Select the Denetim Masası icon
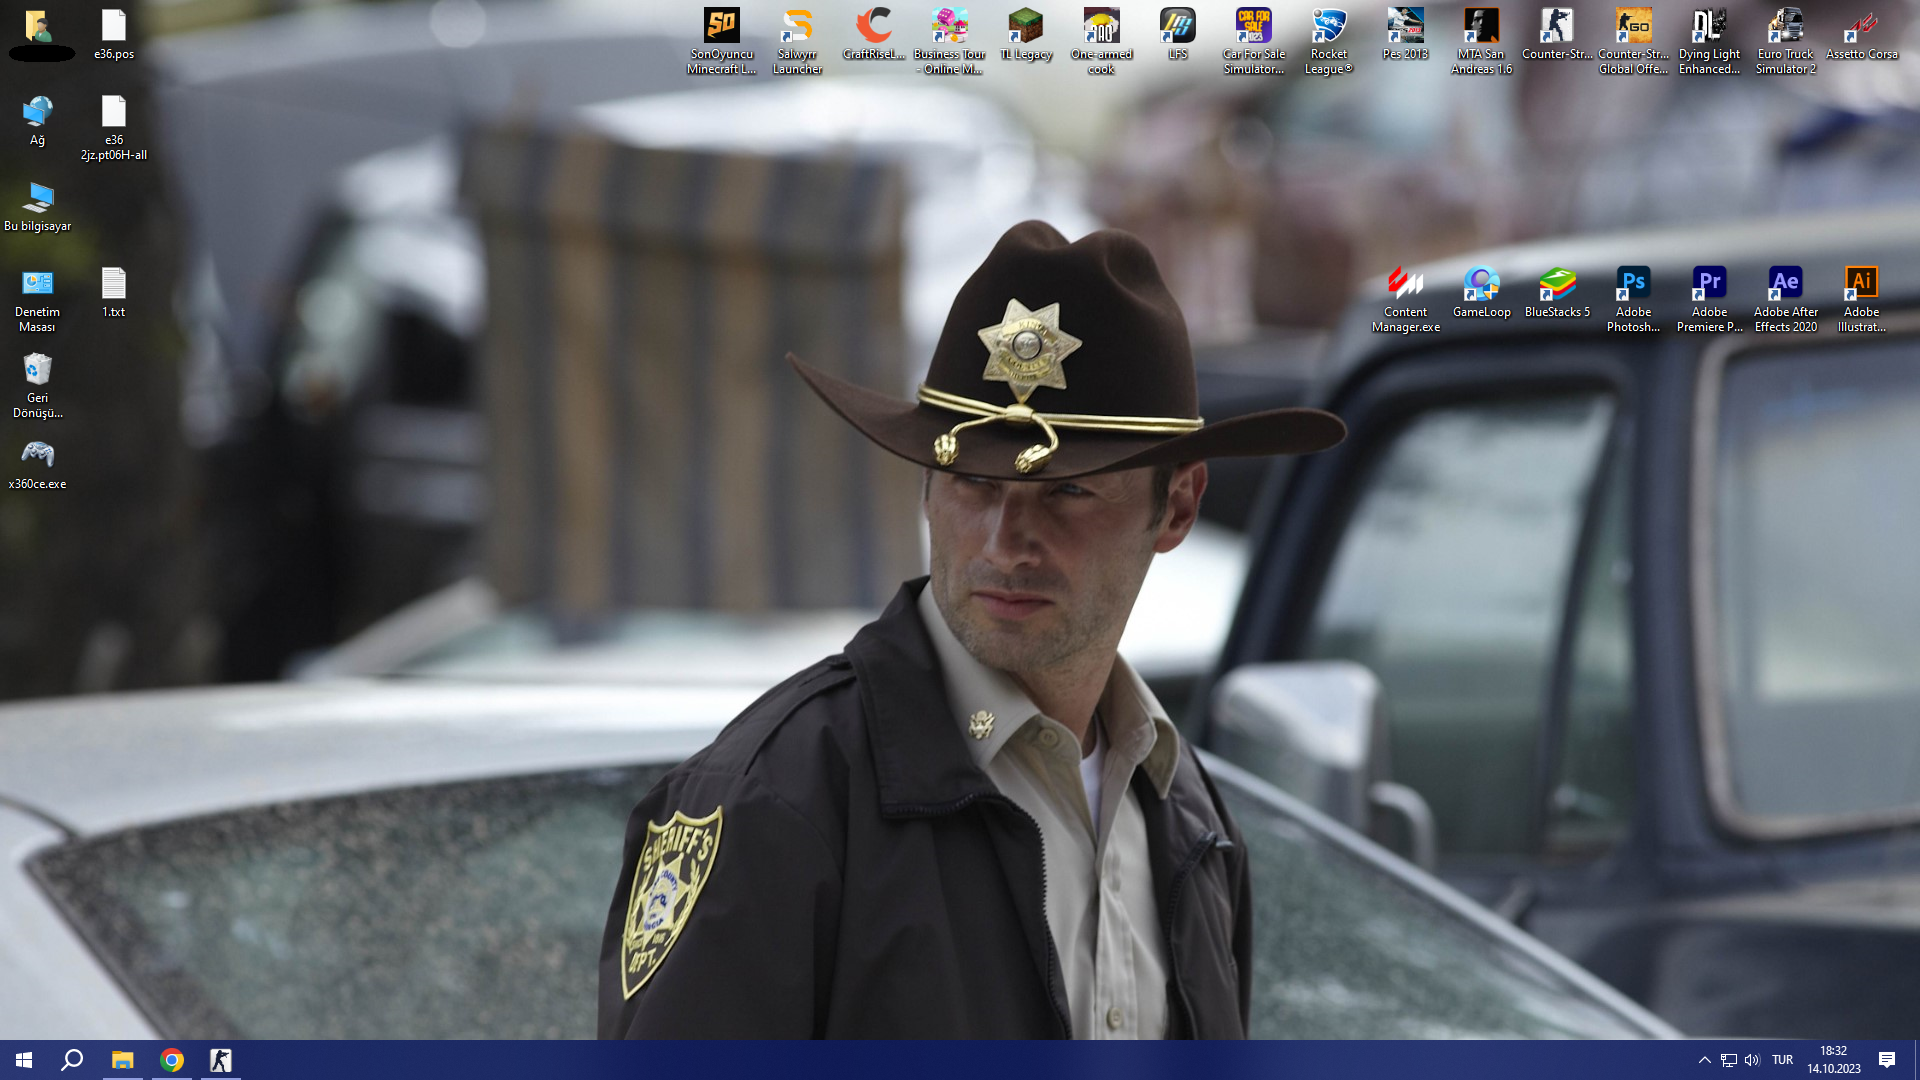This screenshot has height=1080, width=1920. 38,300
